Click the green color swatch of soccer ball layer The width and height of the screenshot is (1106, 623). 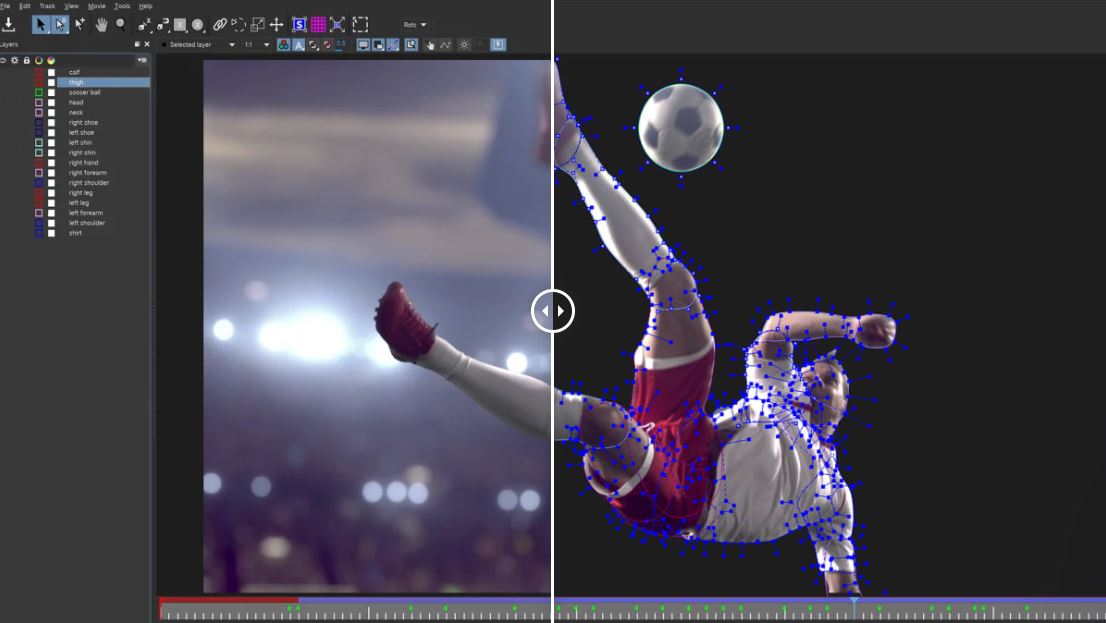[39, 92]
